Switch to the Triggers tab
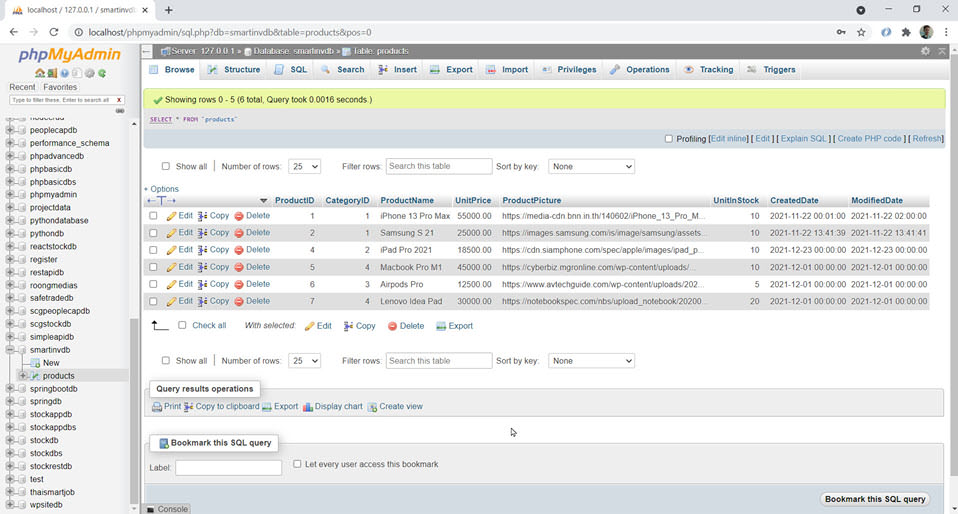 (771, 70)
